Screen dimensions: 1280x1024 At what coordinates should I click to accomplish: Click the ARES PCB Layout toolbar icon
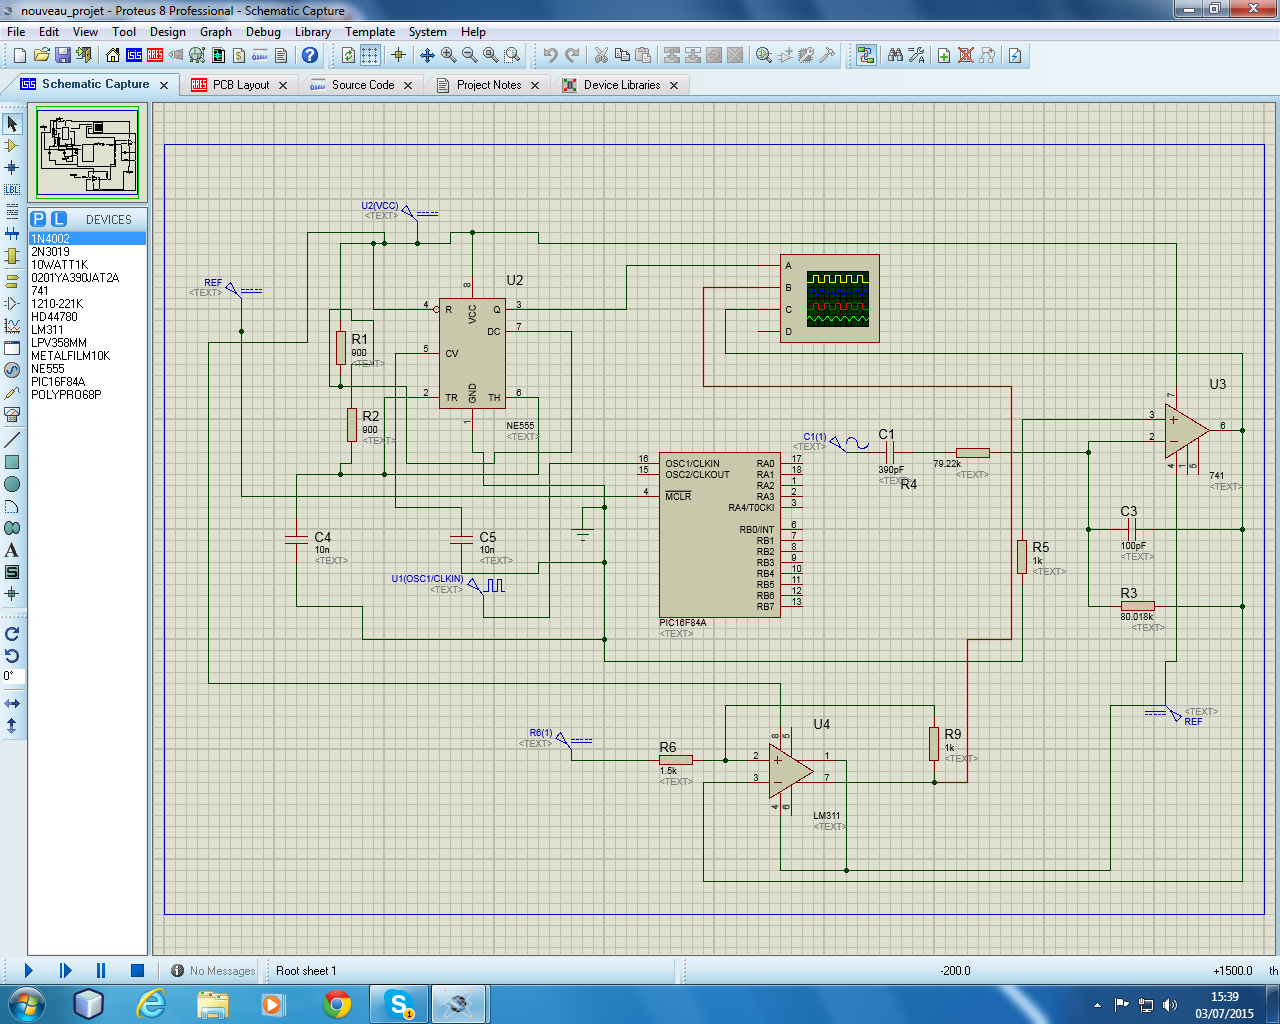155,55
